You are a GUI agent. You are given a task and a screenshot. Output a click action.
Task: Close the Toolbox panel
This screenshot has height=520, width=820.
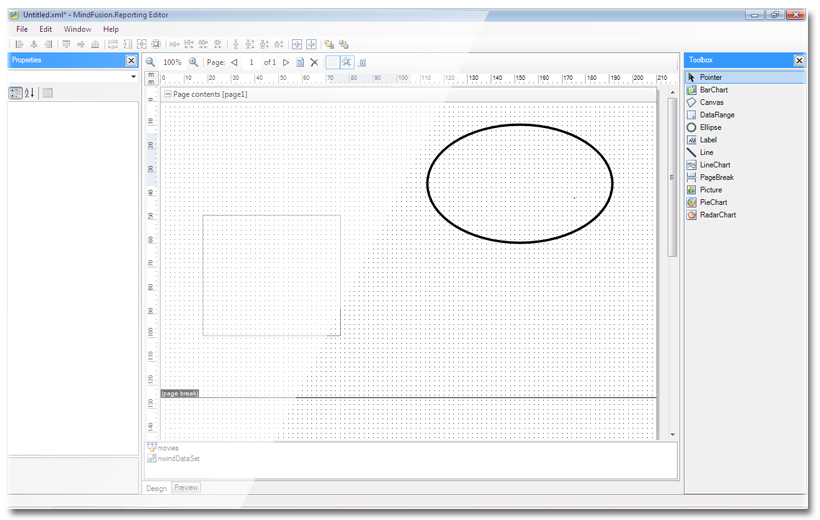[x=798, y=61]
